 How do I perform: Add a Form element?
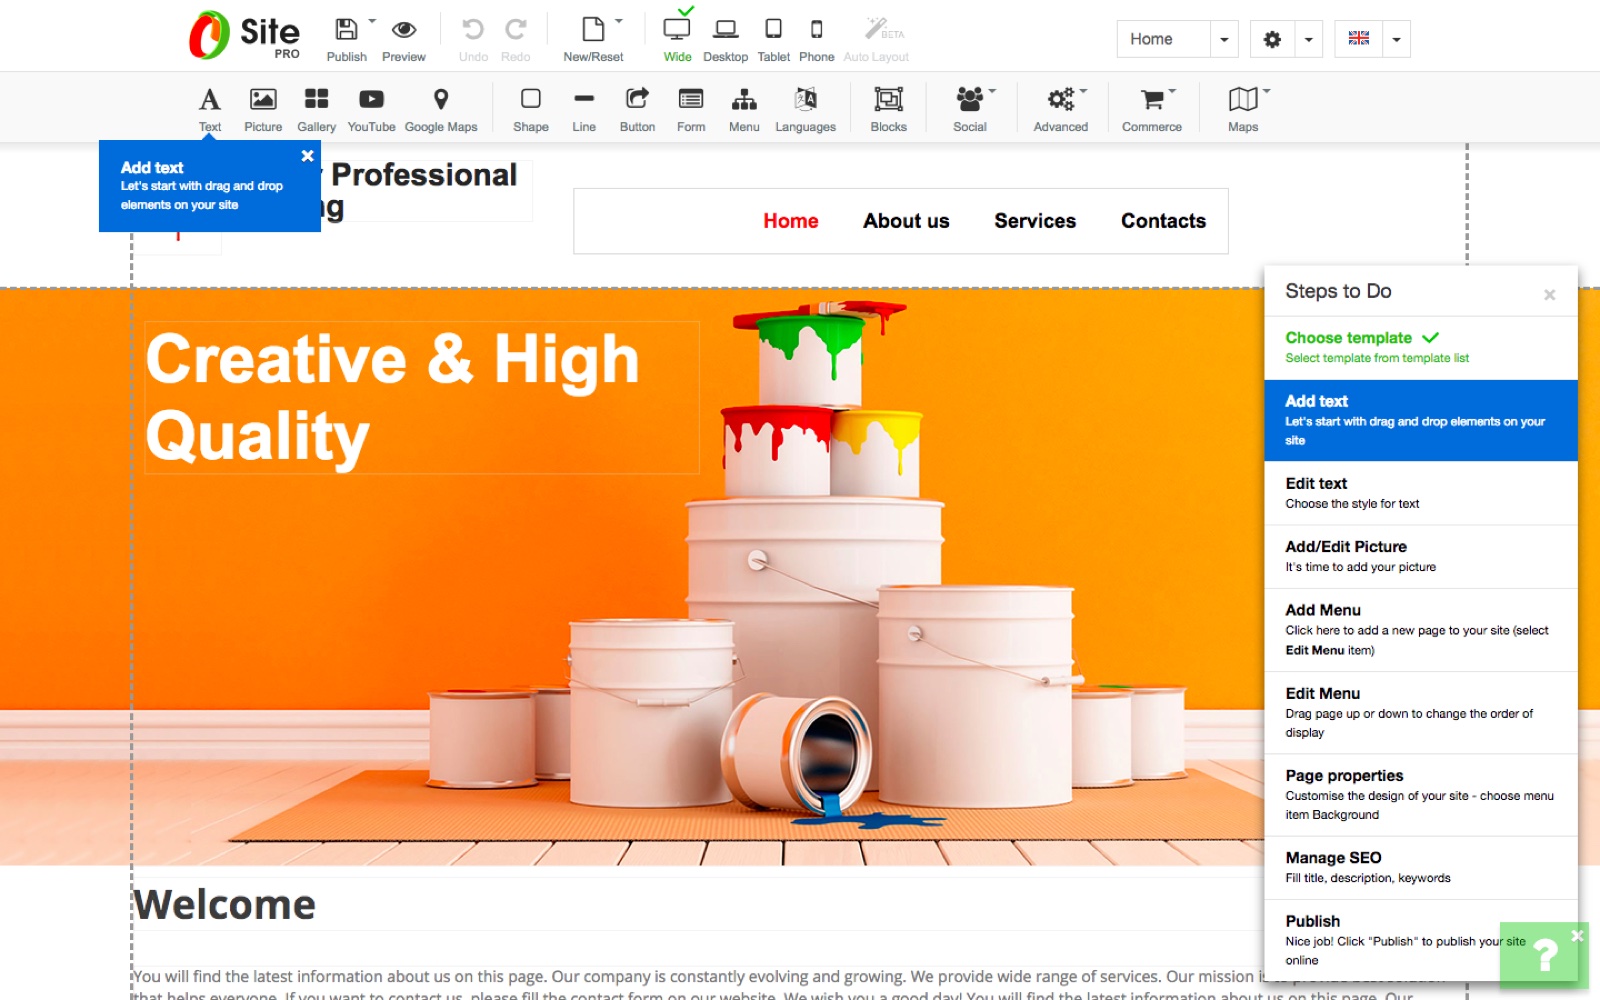click(690, 100)
